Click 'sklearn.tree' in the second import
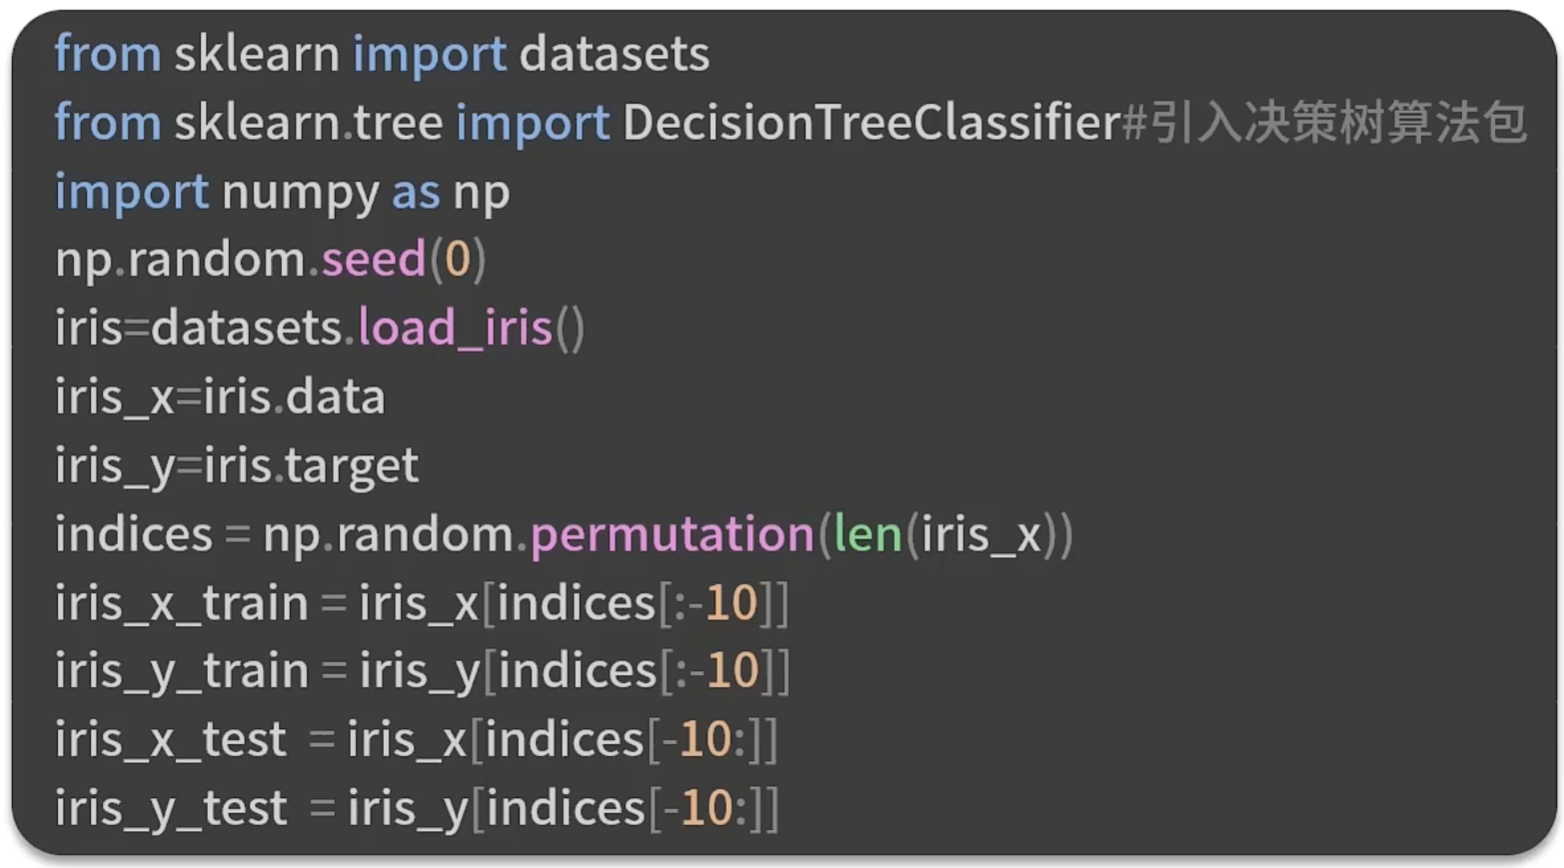1564x868 pixels. [308, 123]
